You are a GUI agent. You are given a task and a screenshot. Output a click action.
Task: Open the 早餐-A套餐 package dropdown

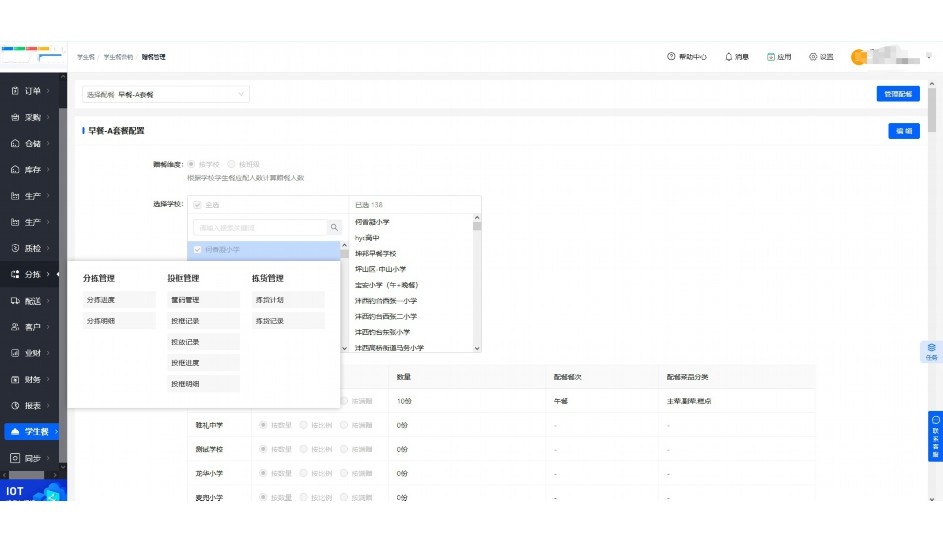tap(165, 94)
